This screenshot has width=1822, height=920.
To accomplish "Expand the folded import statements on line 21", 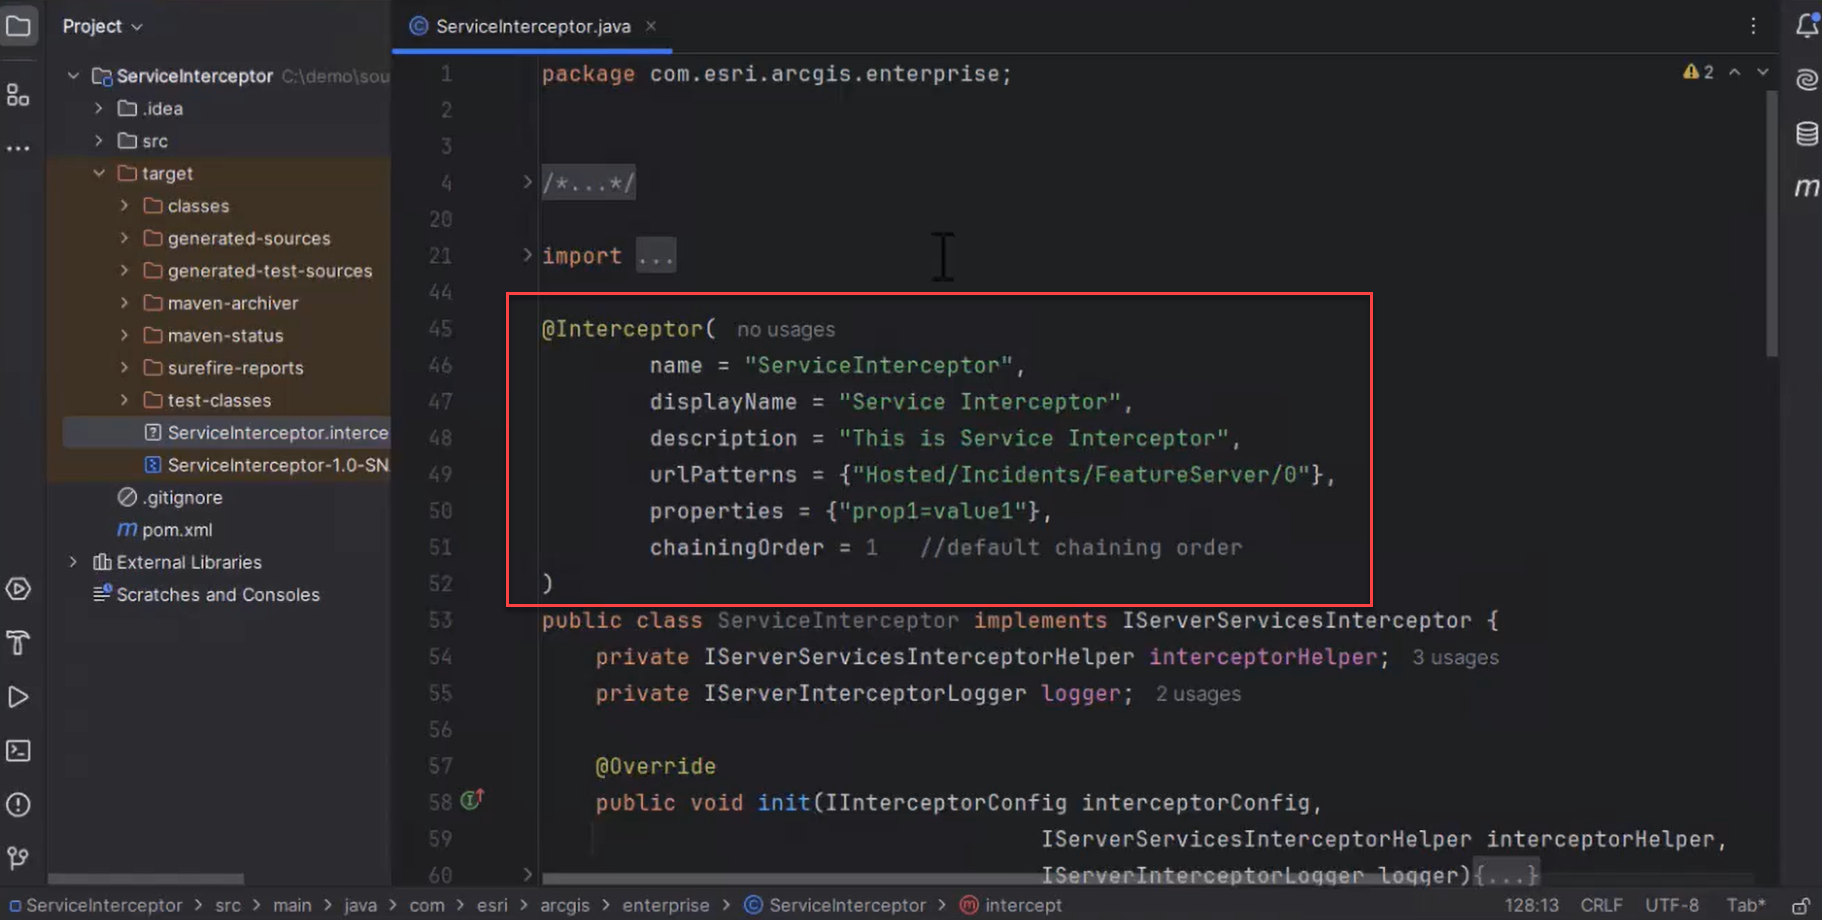I will pos(656,255).
